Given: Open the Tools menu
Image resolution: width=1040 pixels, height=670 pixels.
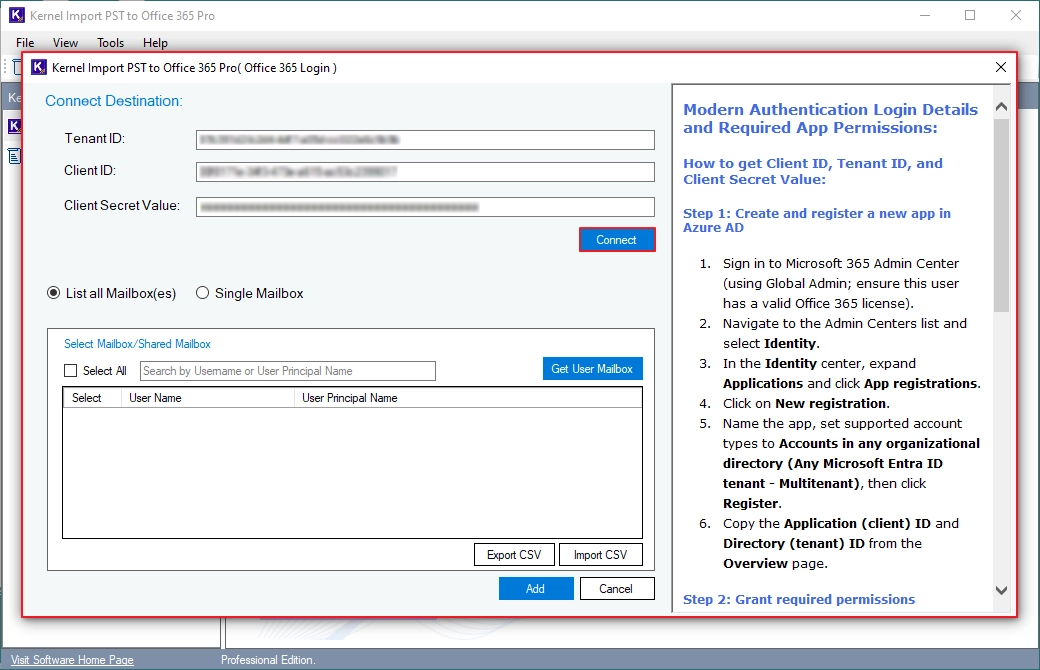Looking at the screenshot, I should pyautogui.click(x=110, y=42).
